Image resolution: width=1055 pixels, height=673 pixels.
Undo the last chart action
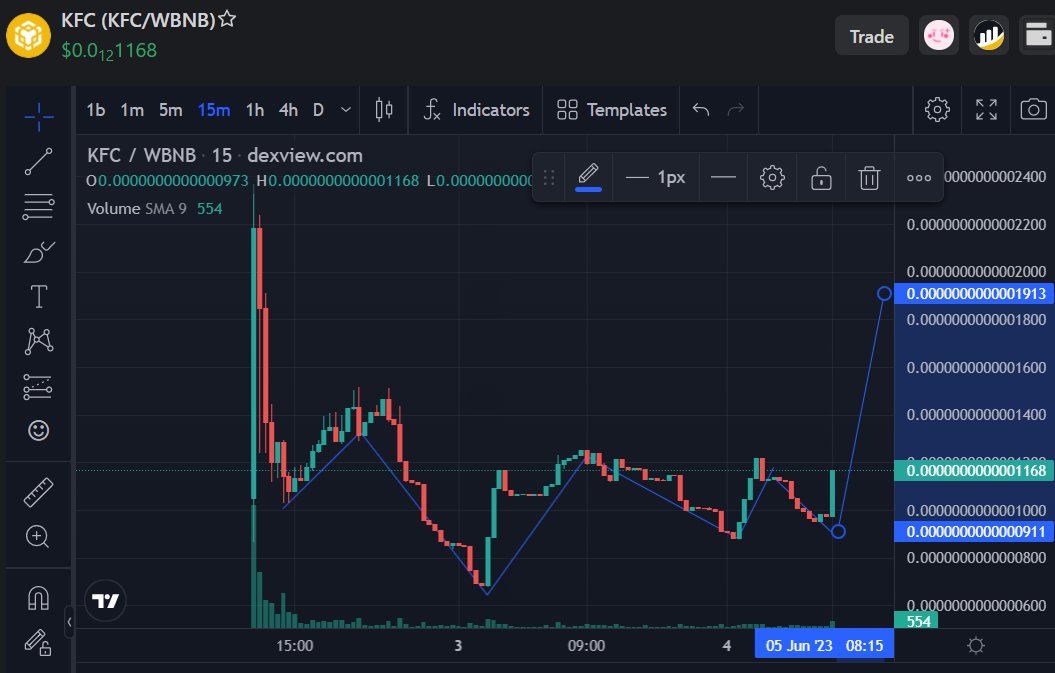[x=701, y=110]
